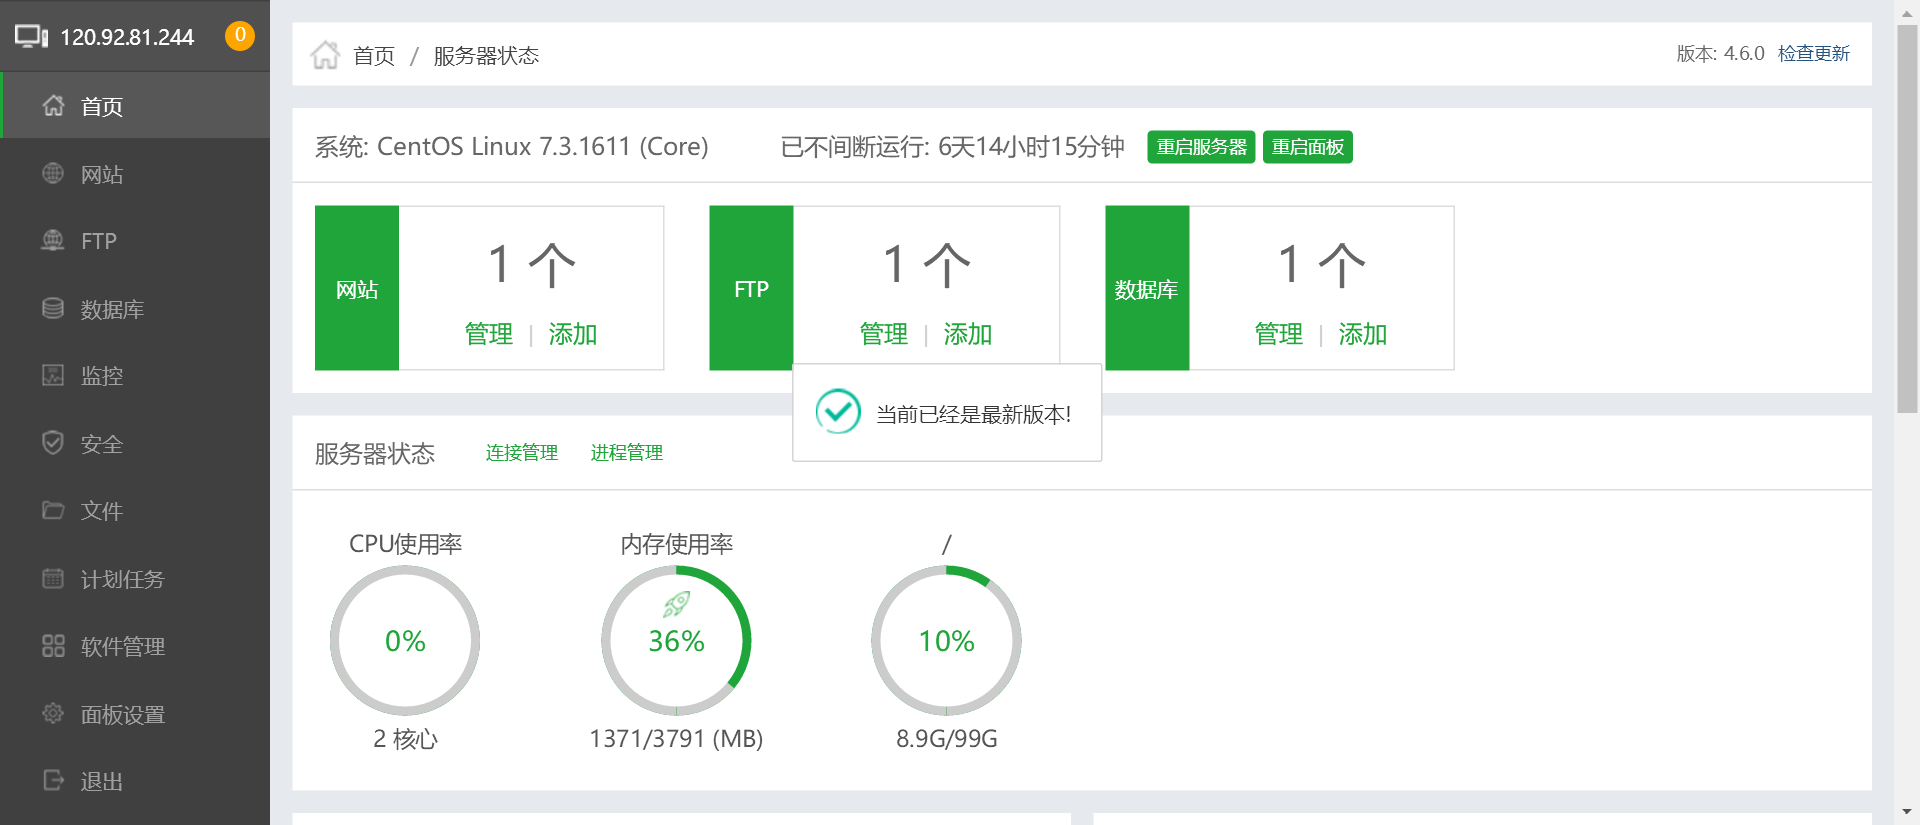Viewport: 1920px width, 825px height.
Task: Click the gear icon beside 面板设置
Action: (x=53, y=713)
